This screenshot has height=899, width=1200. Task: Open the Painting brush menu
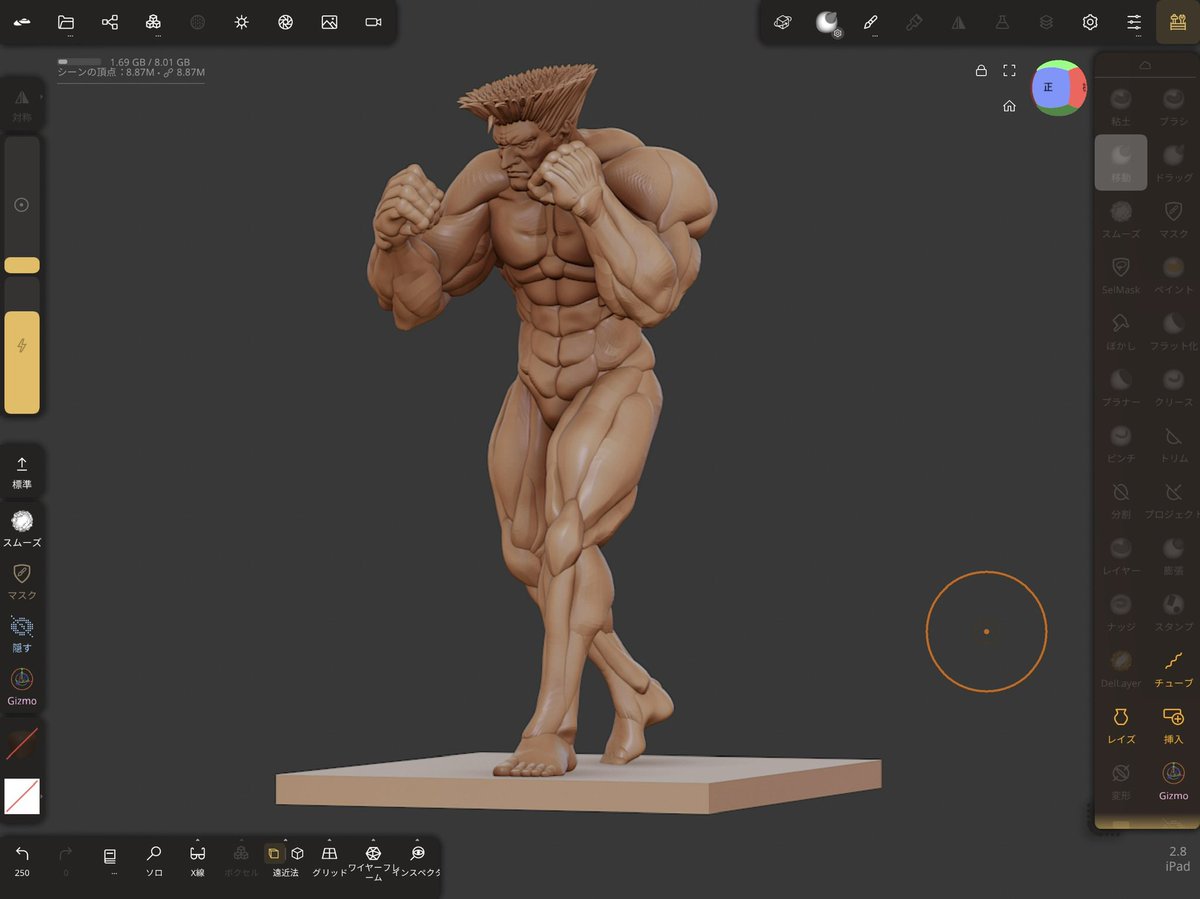(870, 22)
